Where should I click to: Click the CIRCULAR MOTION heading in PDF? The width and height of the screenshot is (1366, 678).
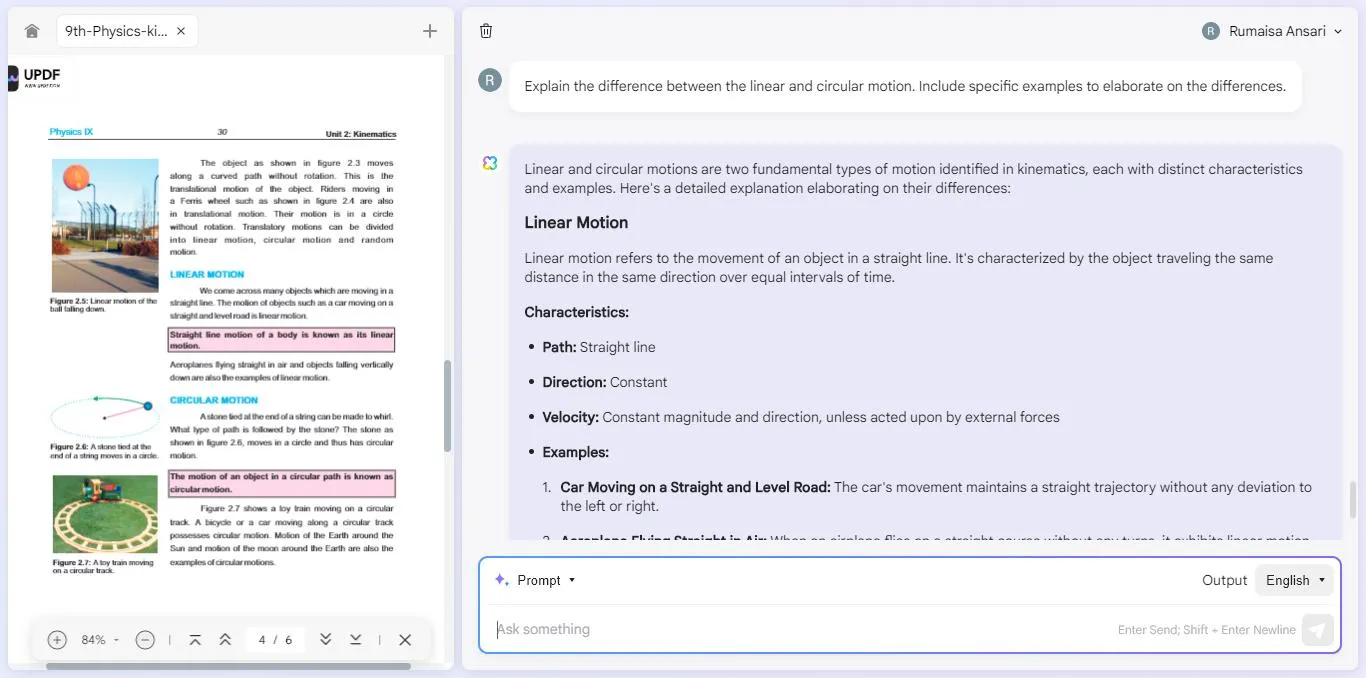(x=214, y=400)
